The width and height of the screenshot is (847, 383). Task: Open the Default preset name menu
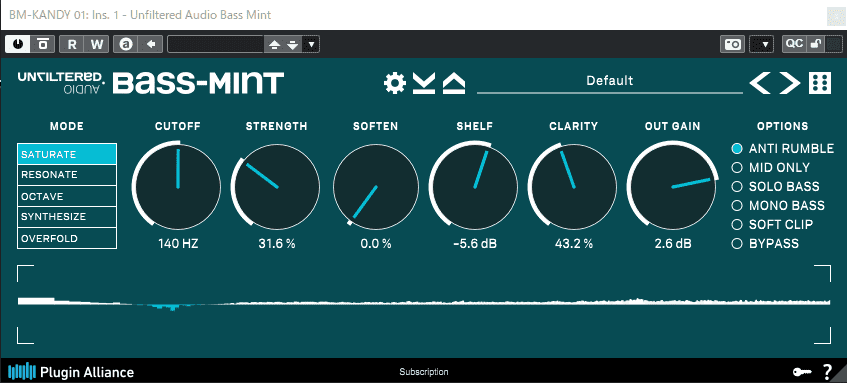tap(610, 81)
